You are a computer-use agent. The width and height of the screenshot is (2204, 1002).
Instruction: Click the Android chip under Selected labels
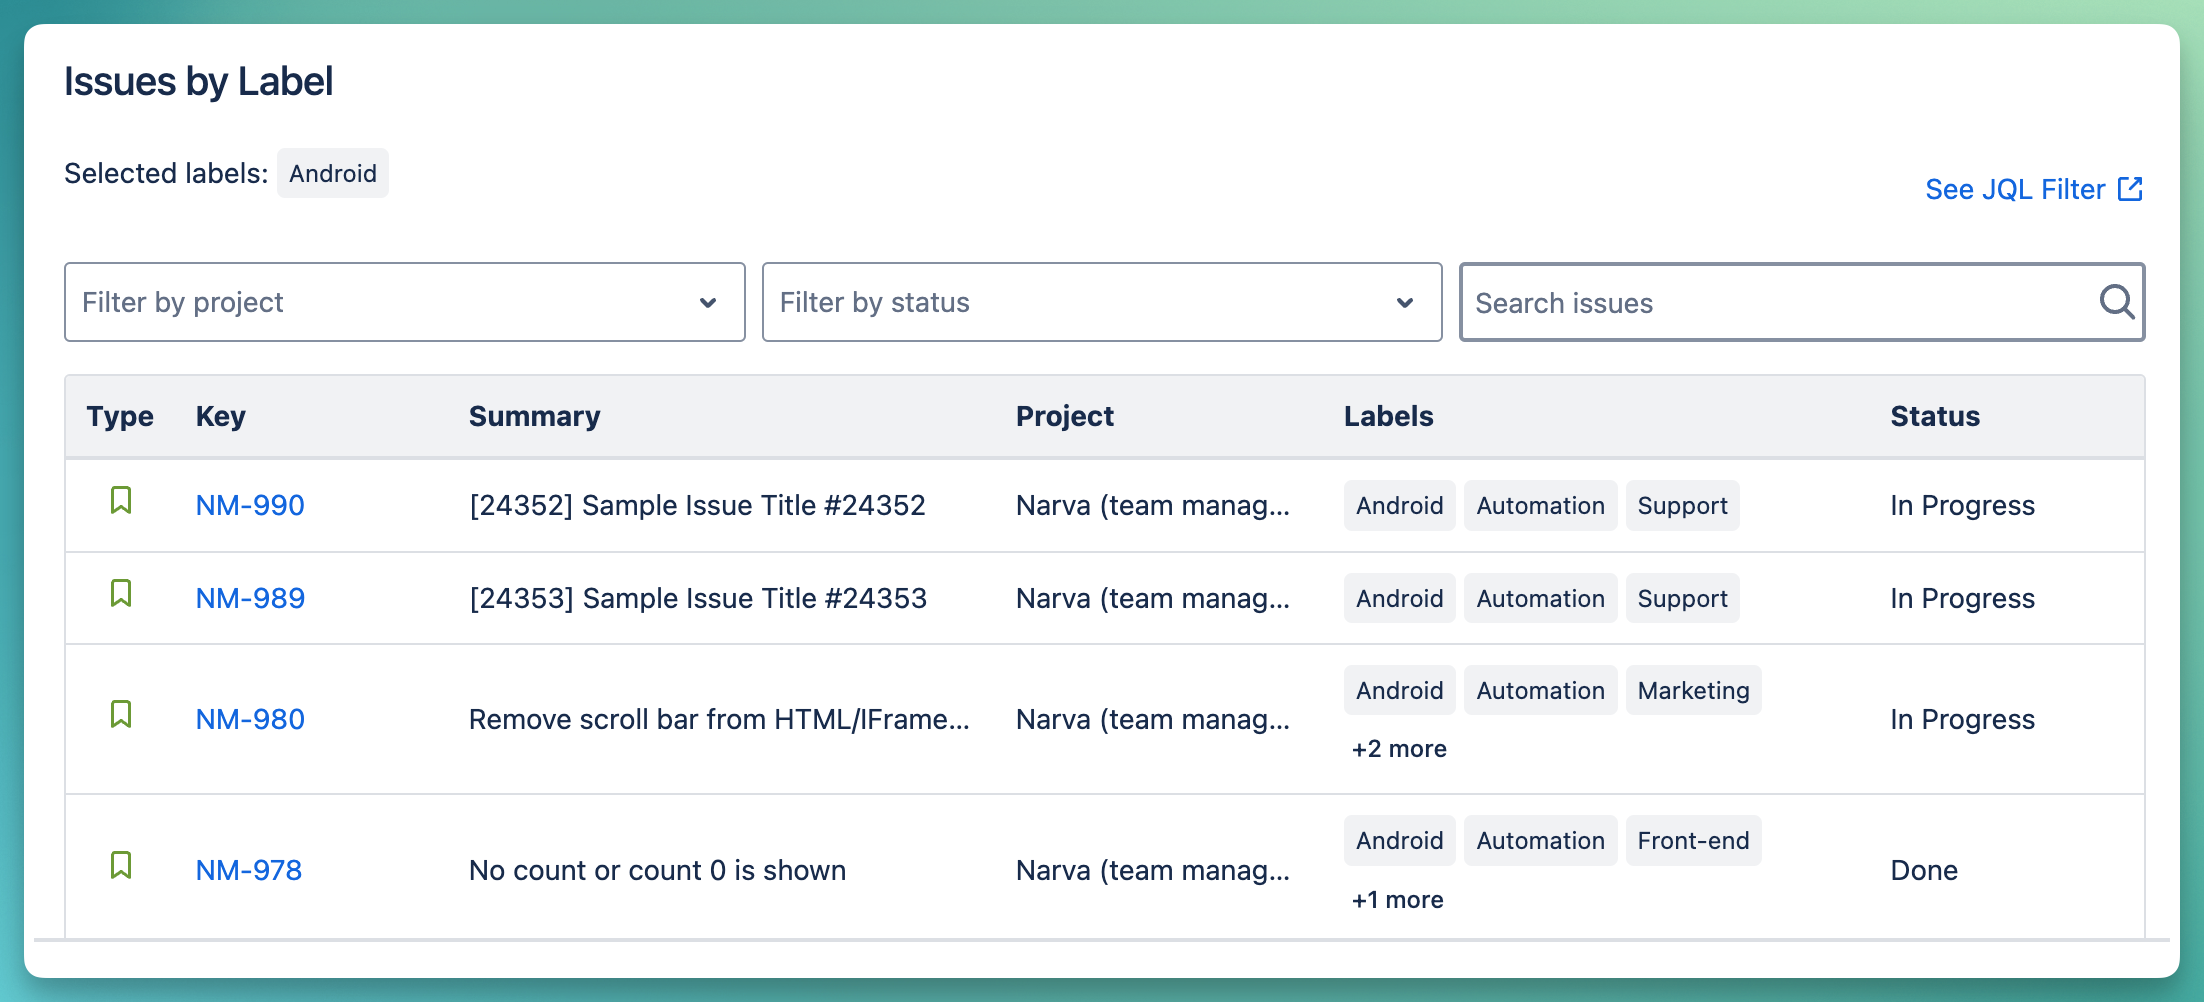click(332, 172)
